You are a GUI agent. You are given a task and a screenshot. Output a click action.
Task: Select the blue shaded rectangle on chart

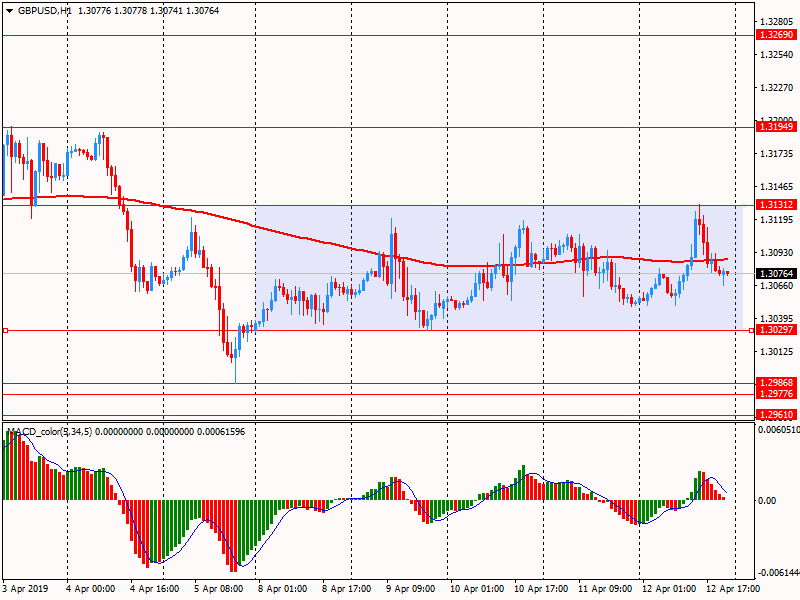pyautogui.click(x=500, y=300)
